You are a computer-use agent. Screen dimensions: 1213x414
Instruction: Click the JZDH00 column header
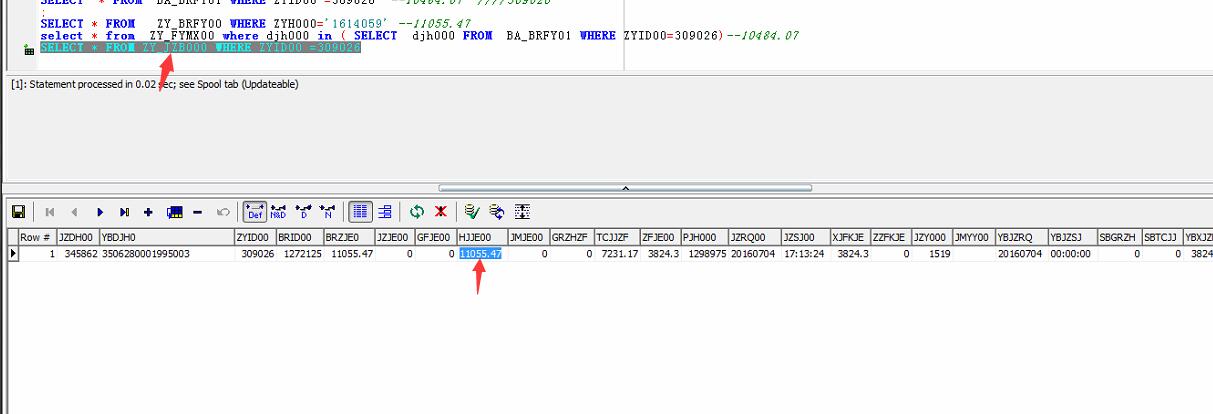pos(77,238)
